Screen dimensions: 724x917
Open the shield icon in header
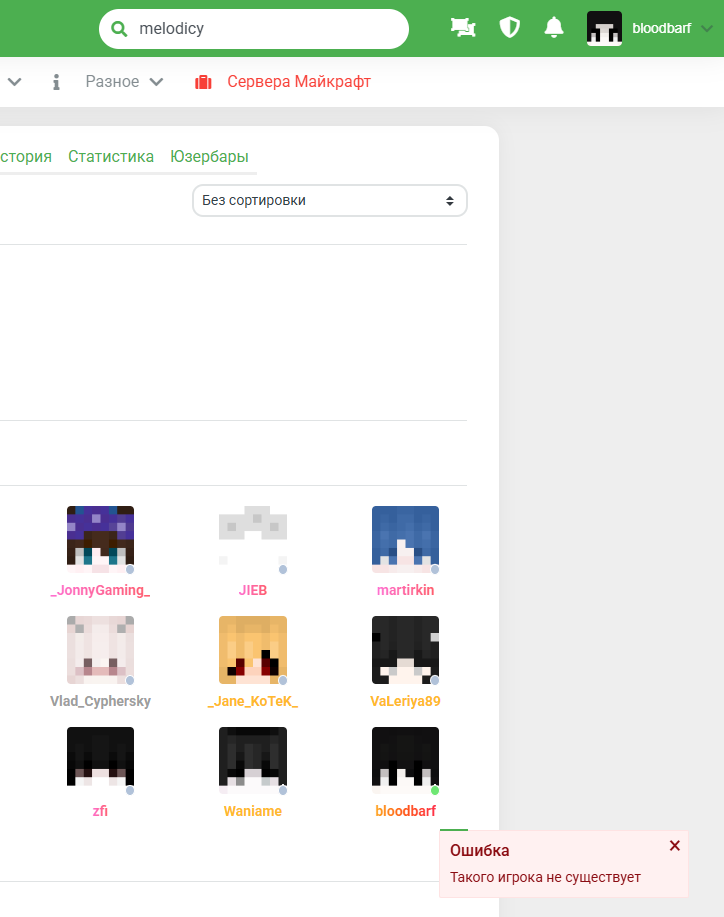click(509, 27)
